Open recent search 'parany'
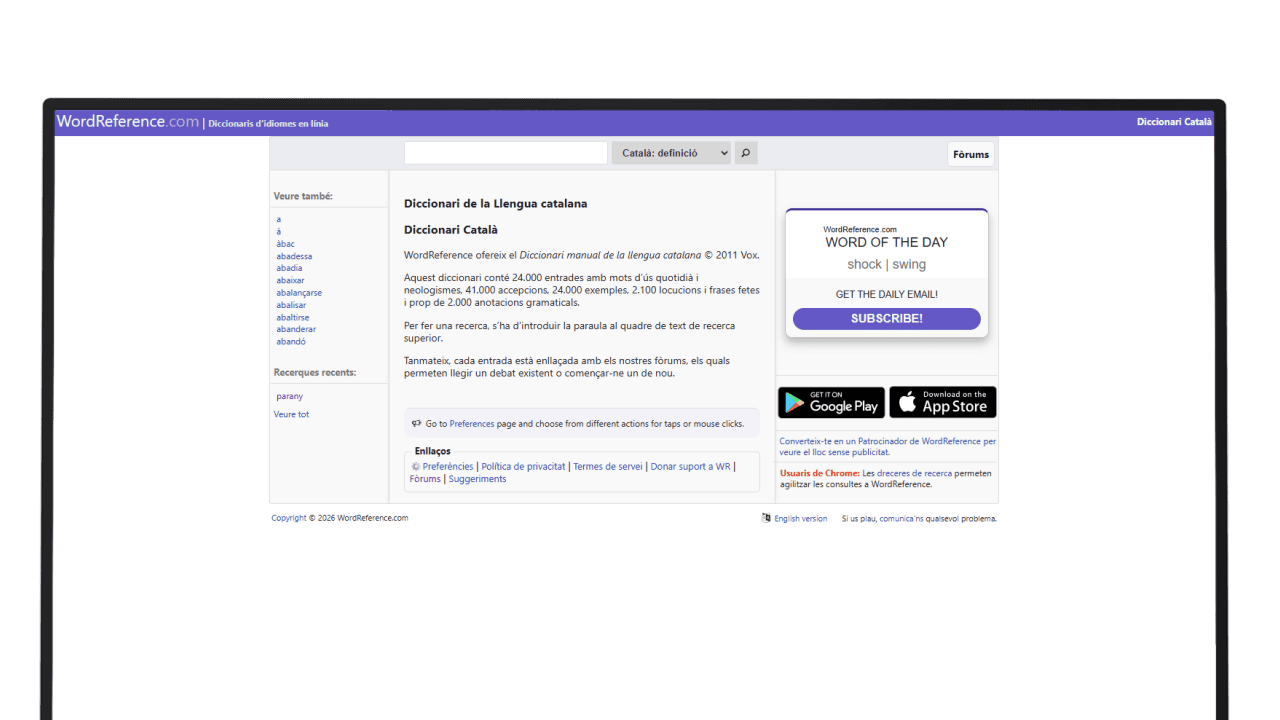Screen dimensions: 1280x720 click(x=289, y=396)
